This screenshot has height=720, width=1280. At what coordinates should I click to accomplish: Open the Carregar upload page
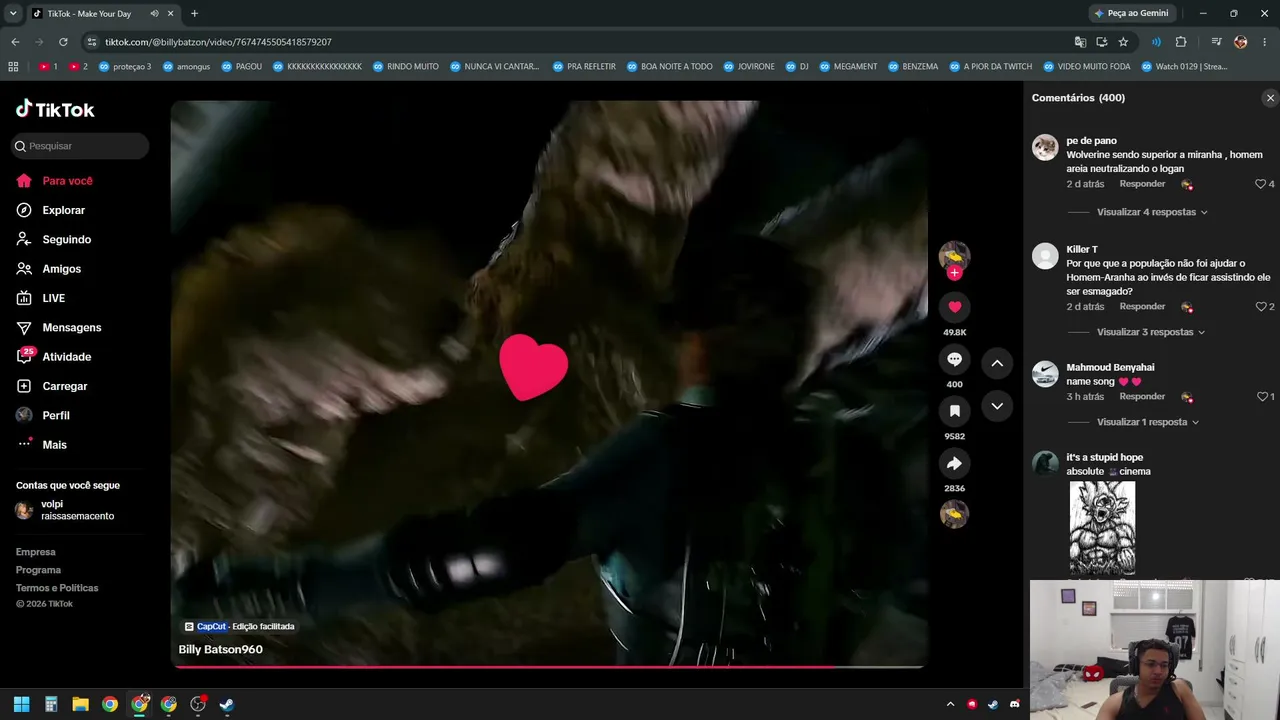[x=64, y=386]
